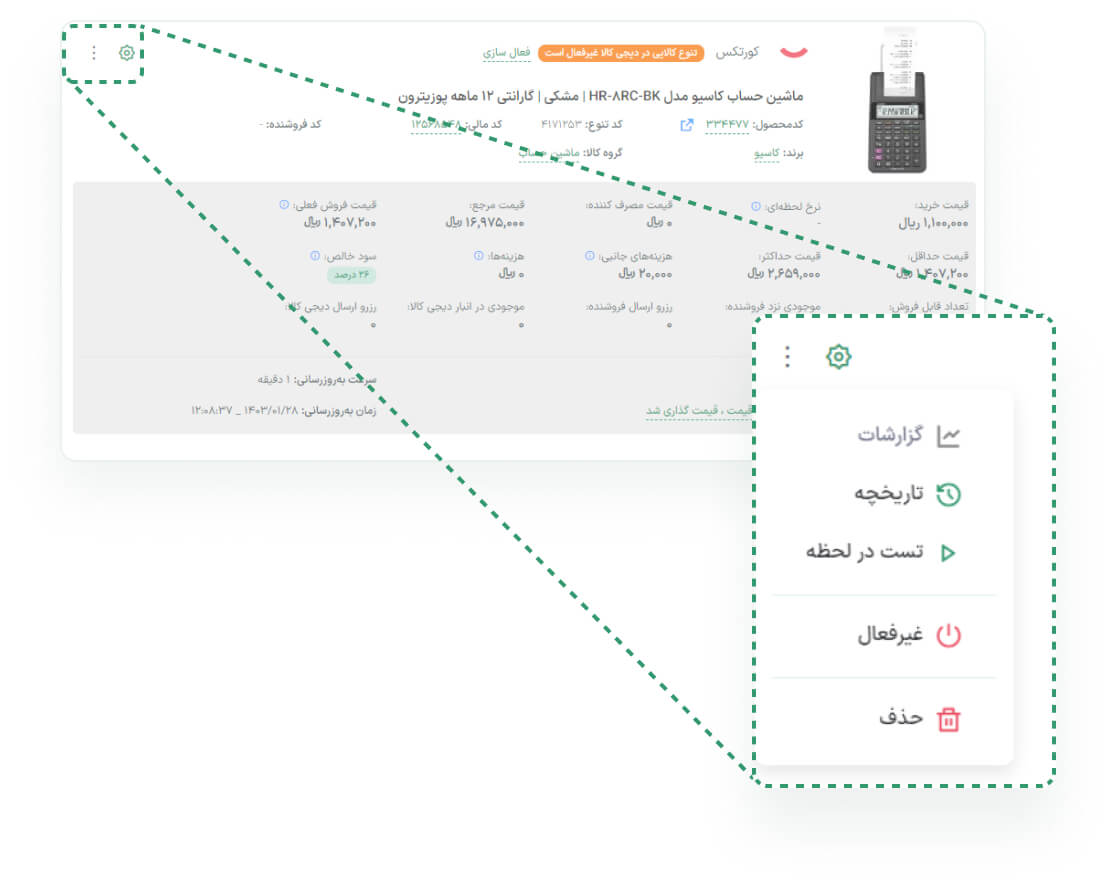Click the gear icon in the enlarged panel
The width and height of the screenshot is (1116, 888).
click(838, 356)
